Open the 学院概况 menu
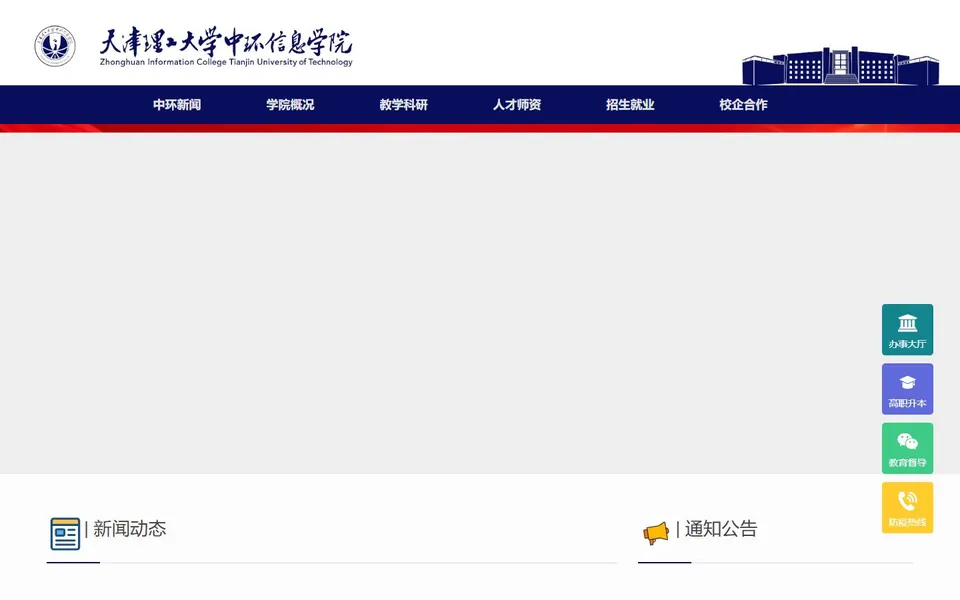 (290, 105)
